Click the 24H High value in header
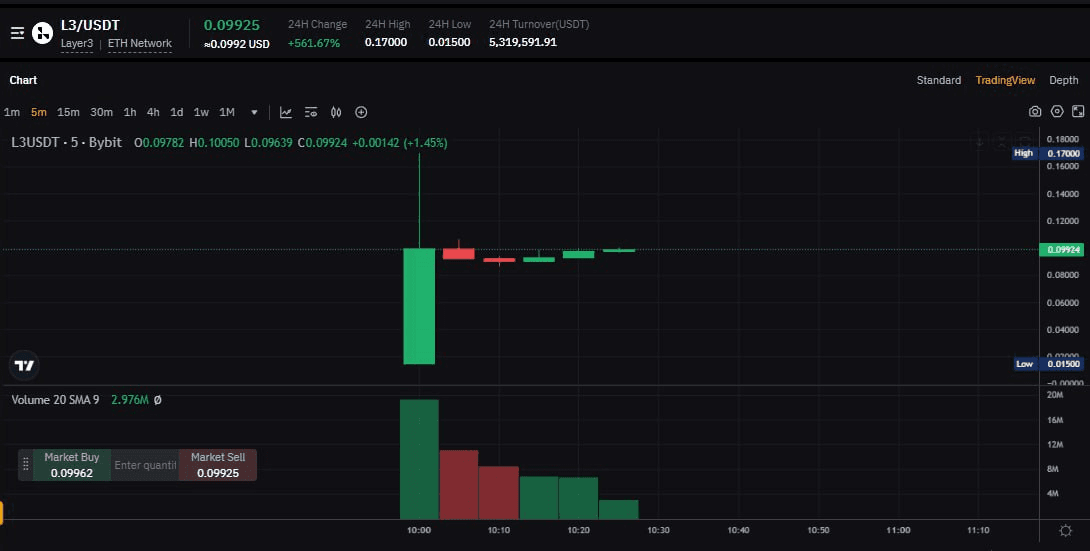The image size is (1090, 551). pos(386,42)
